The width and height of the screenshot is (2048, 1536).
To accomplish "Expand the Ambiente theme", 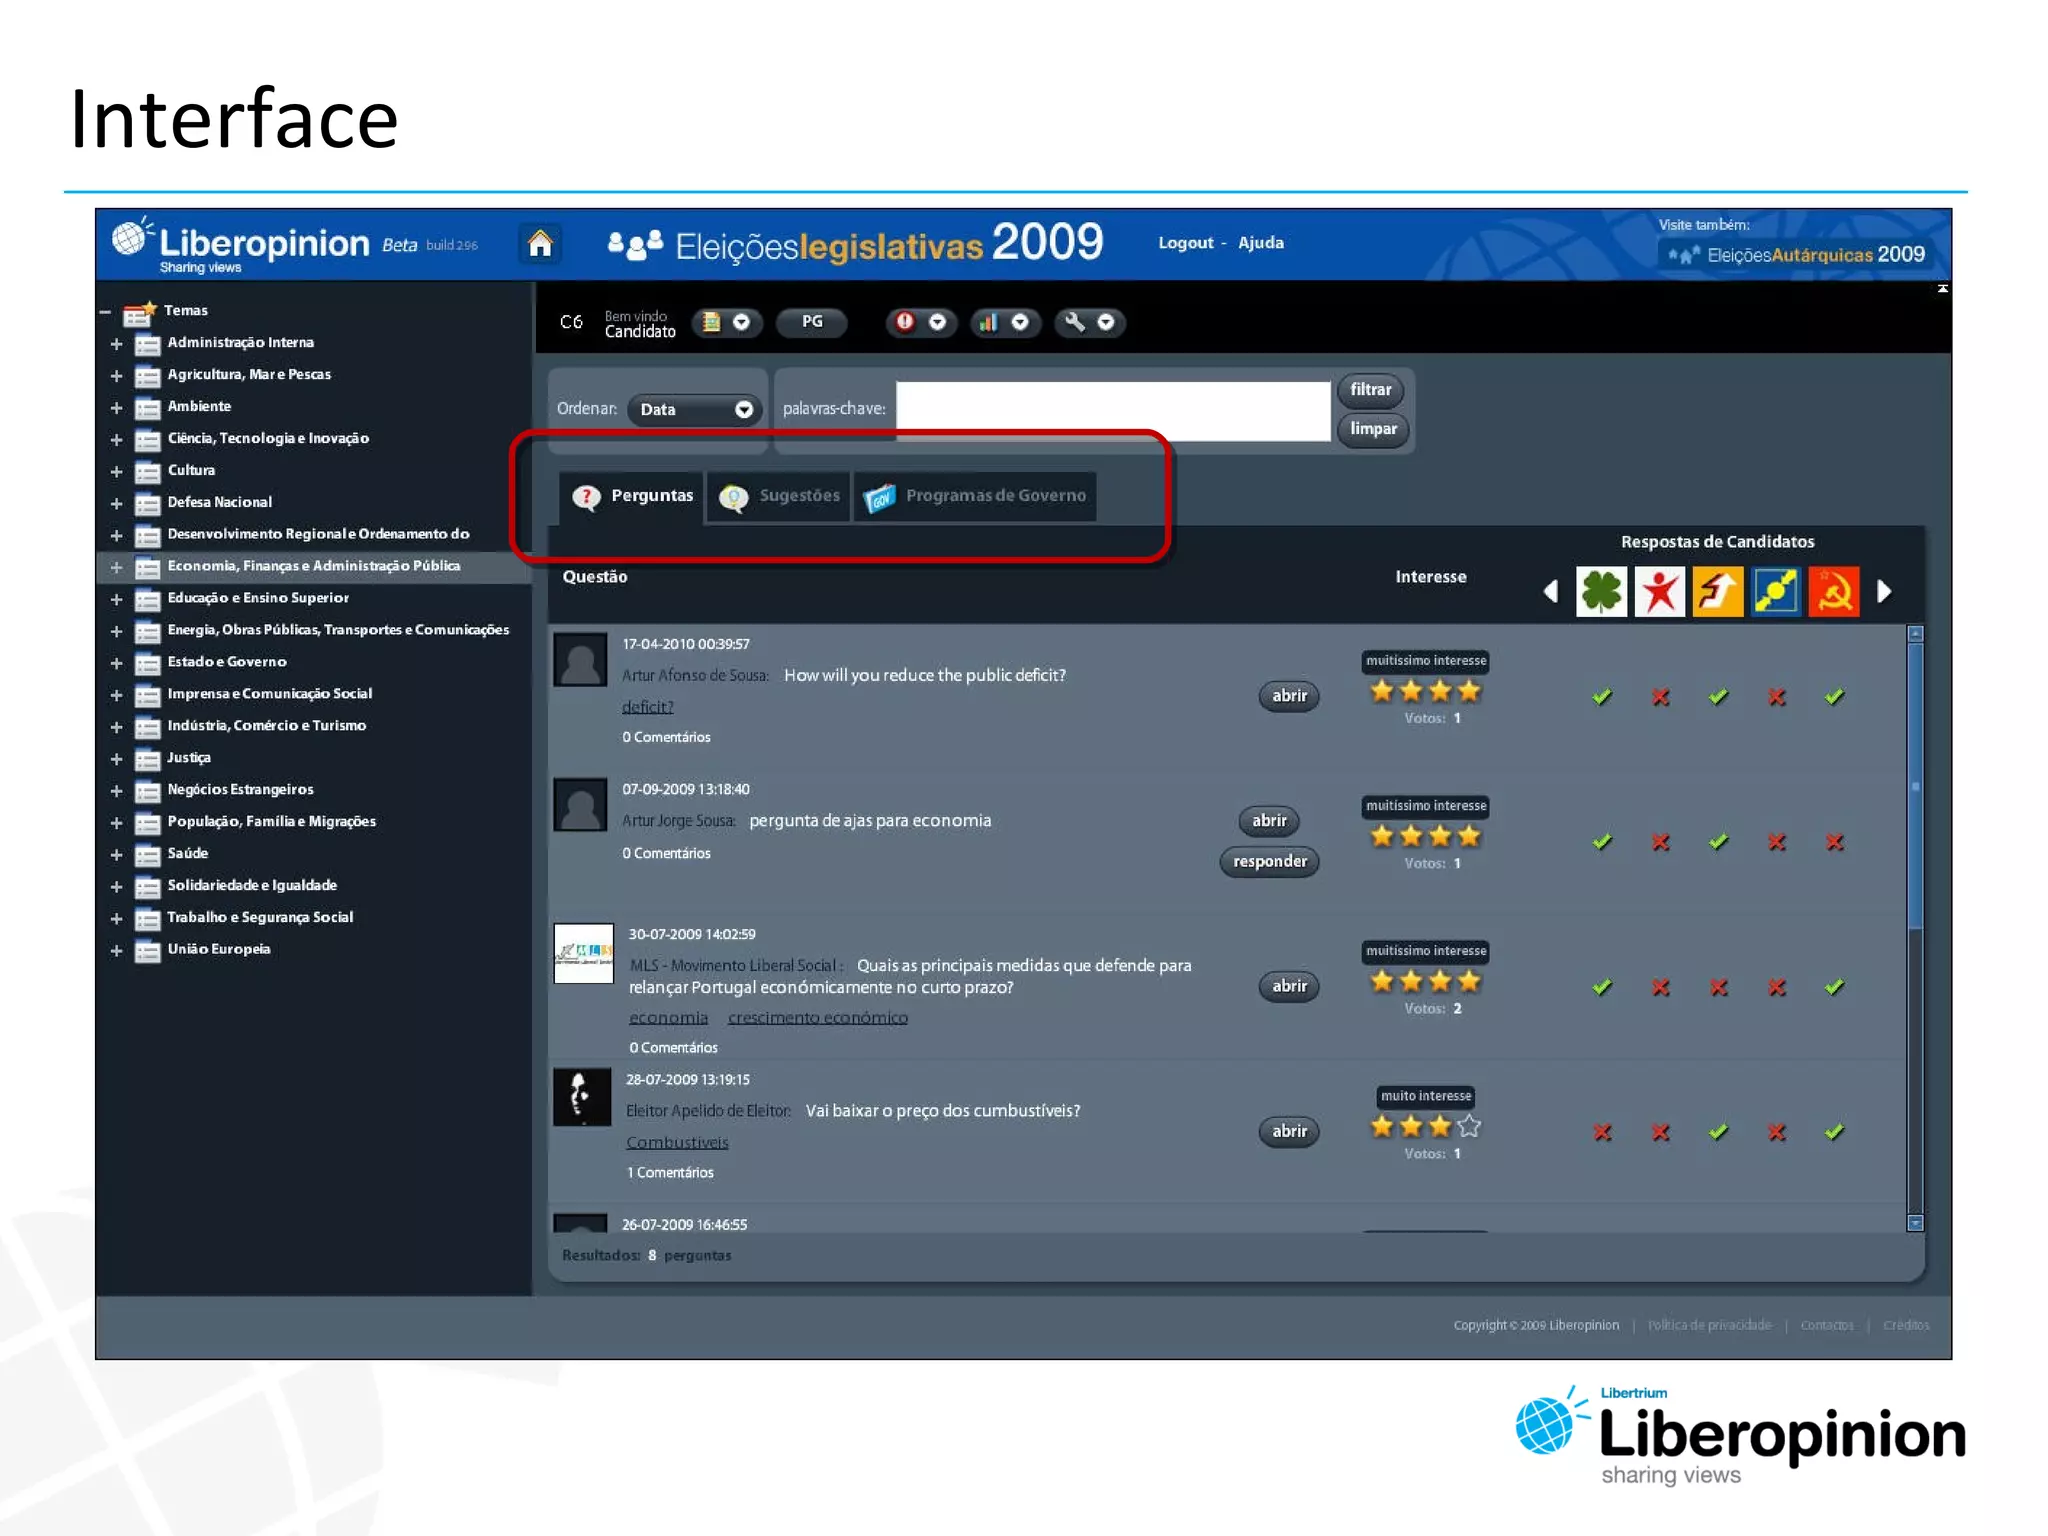I will (116, 408).
